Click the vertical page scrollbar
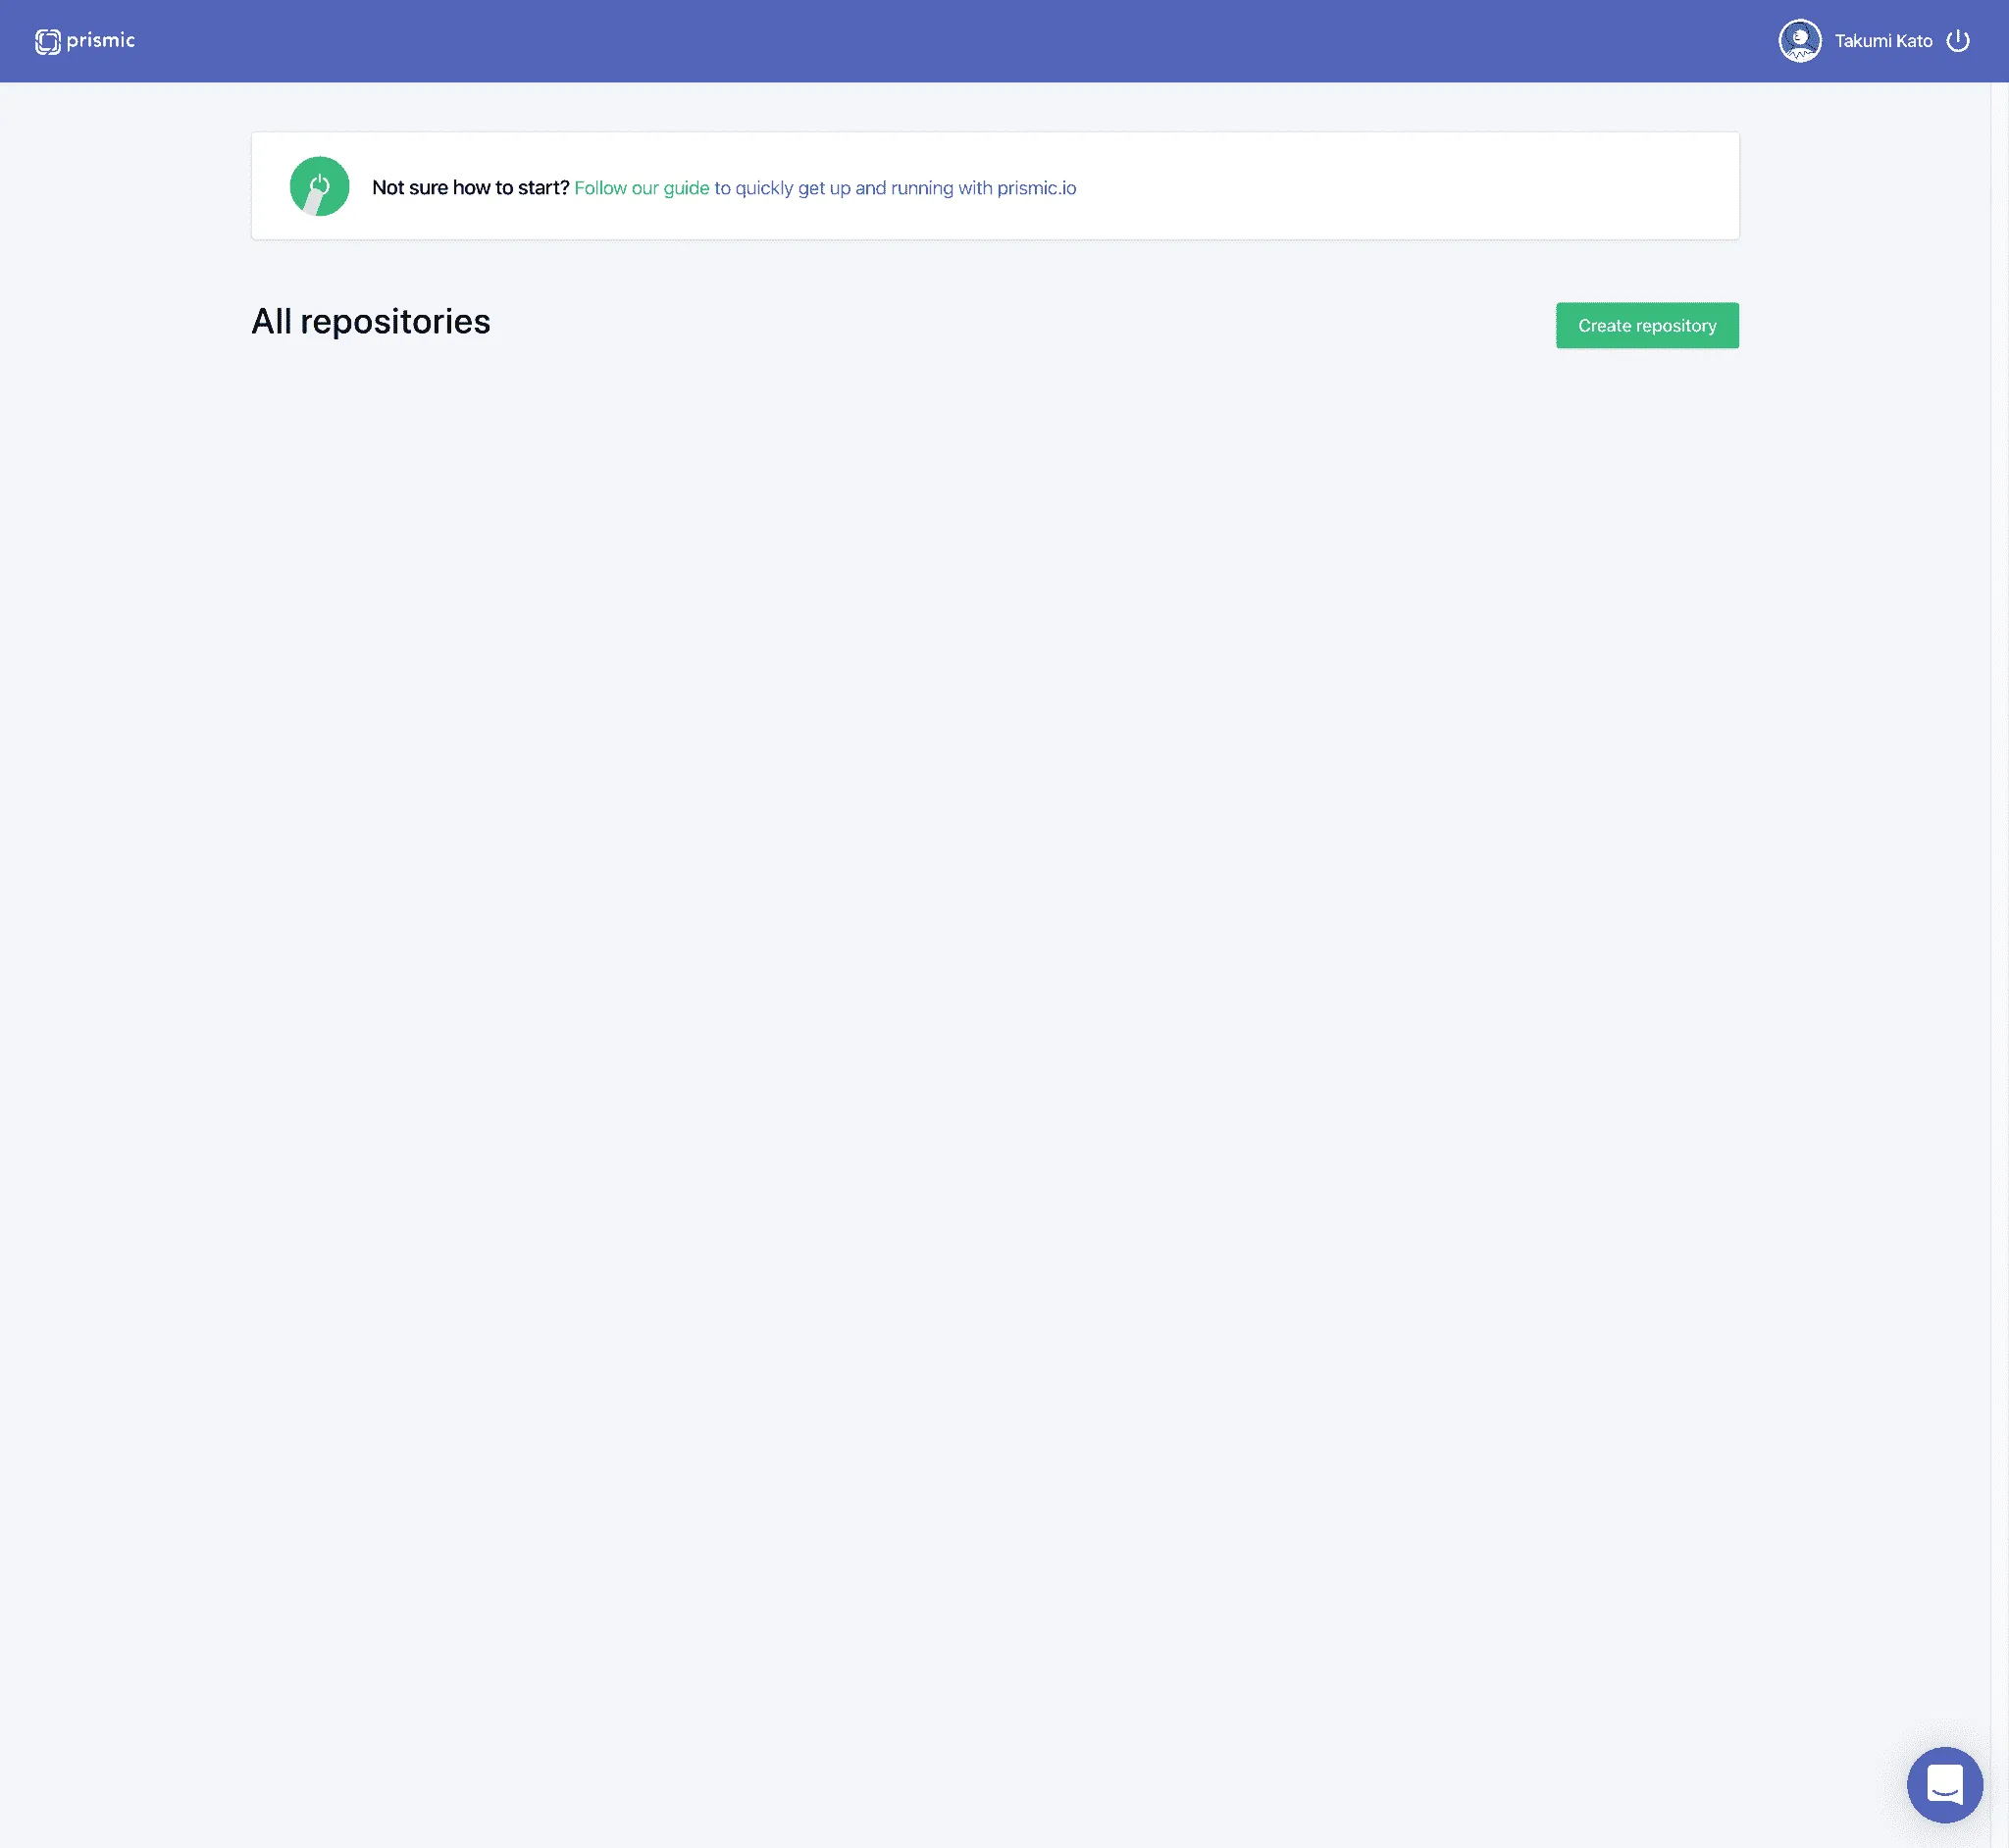 point(1999,900)
